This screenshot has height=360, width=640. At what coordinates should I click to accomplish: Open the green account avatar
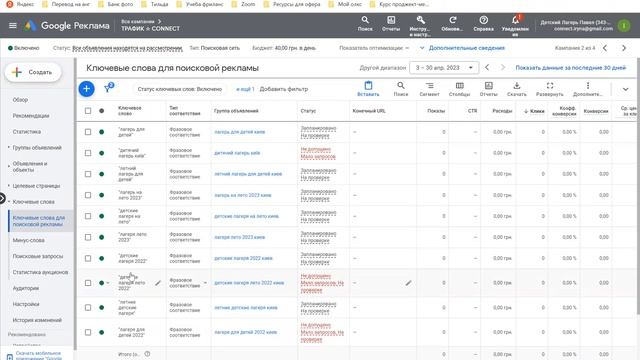click(x=624, y=26)
